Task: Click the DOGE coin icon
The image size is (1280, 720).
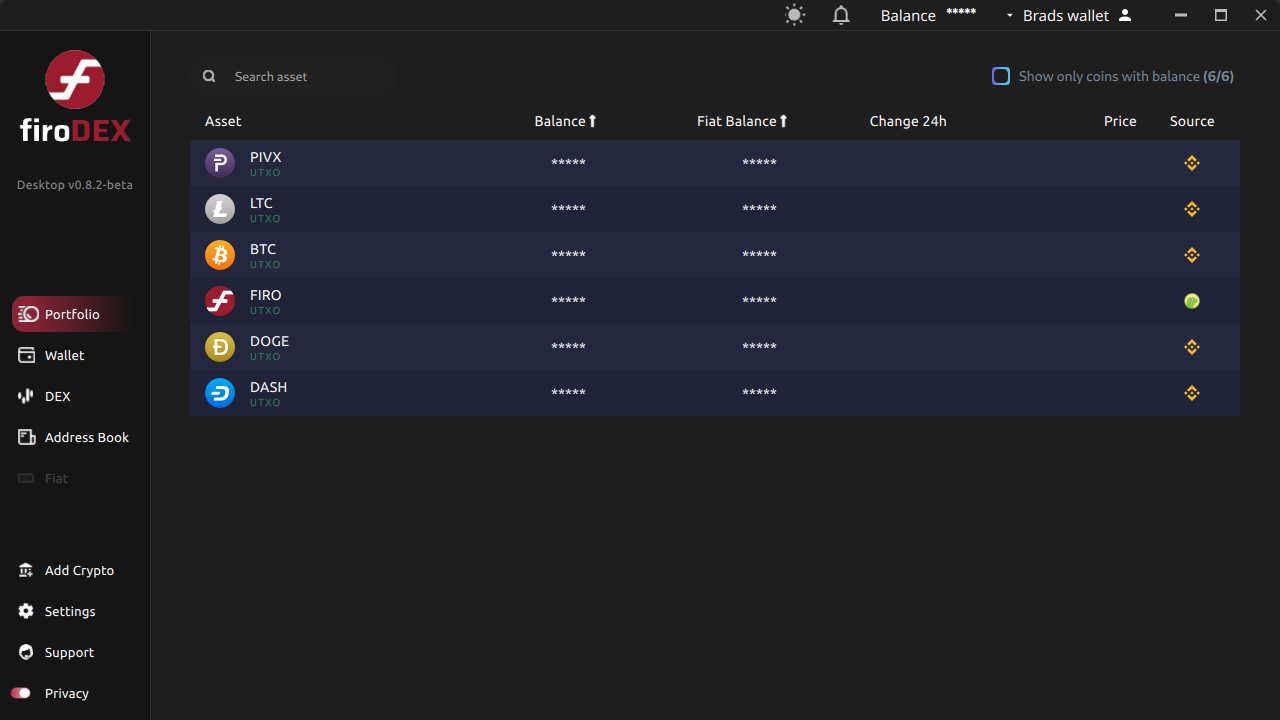Action: pos(220,347)
